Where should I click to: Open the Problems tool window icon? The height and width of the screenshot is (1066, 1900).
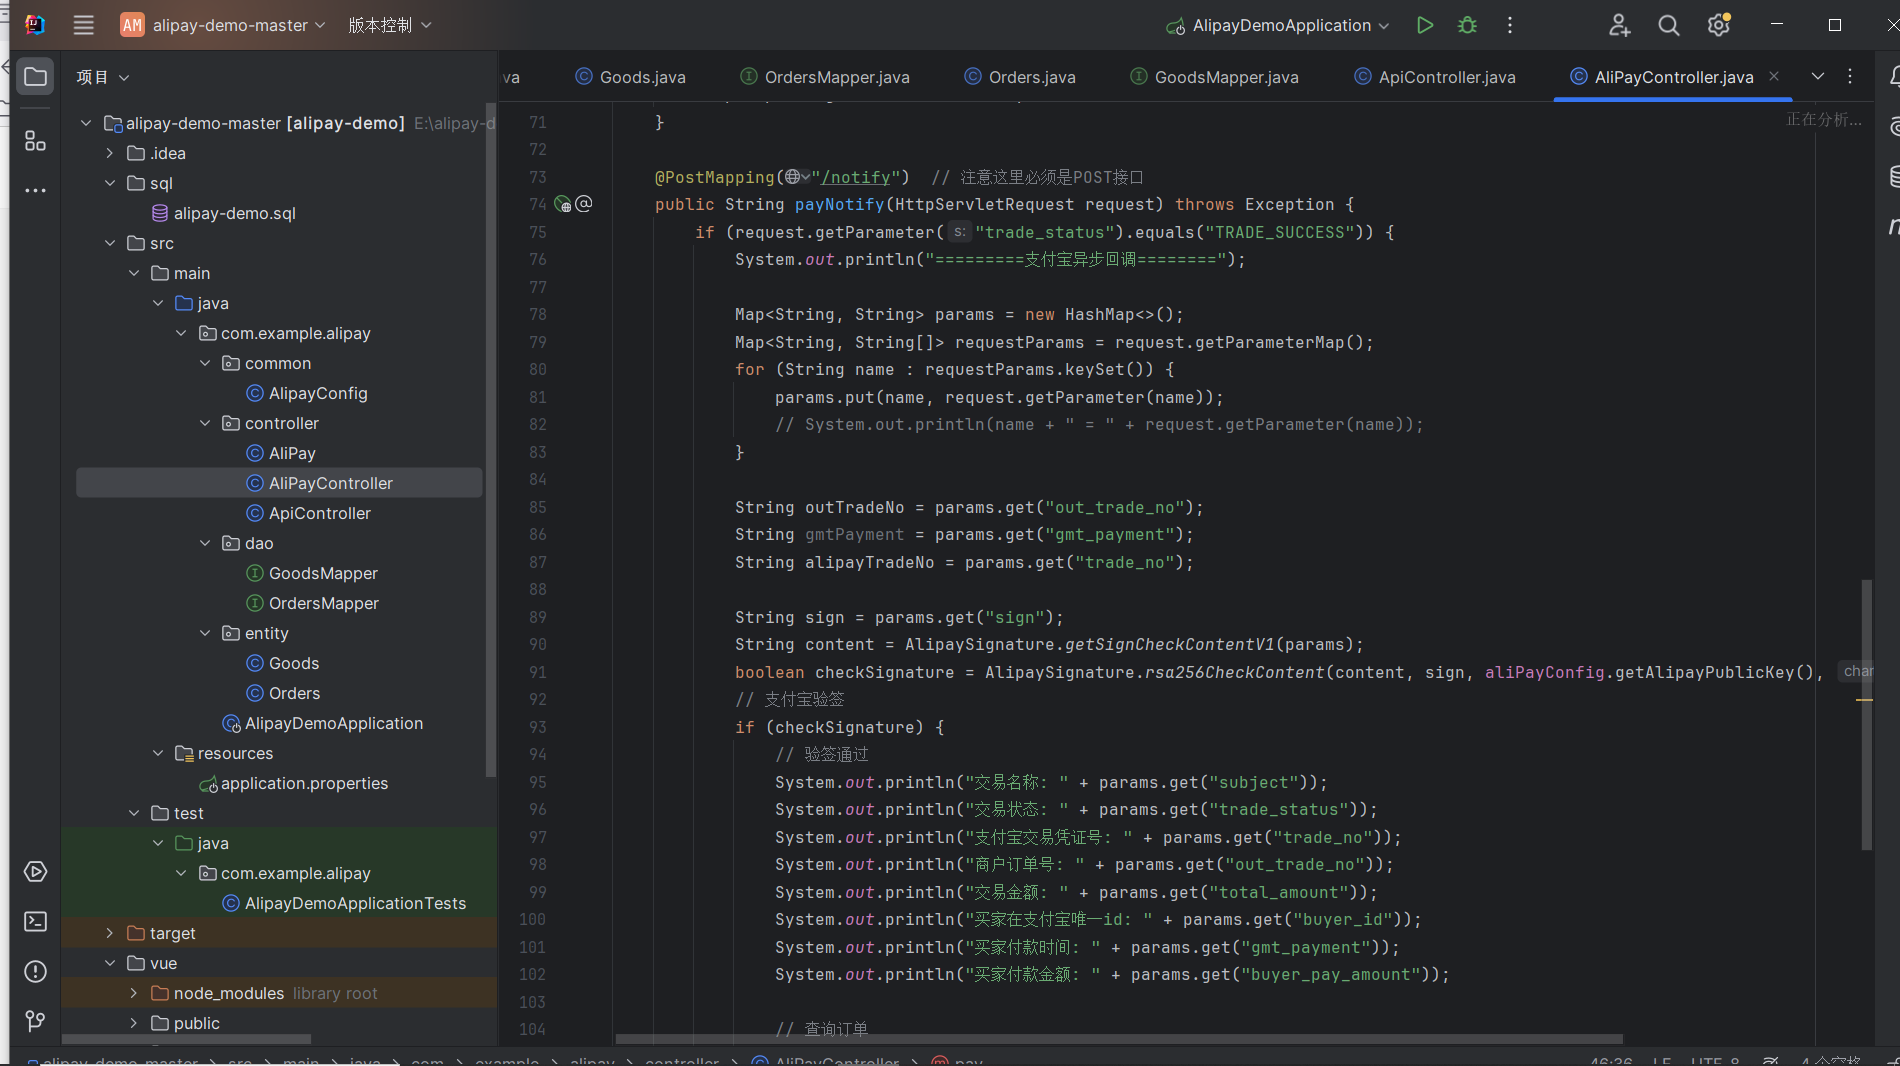point(35,971)
